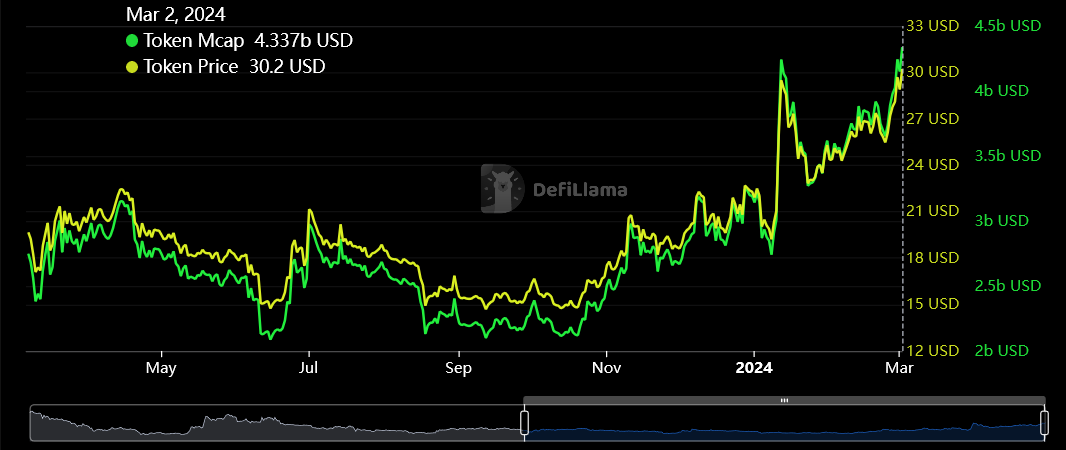Click the '2.5b USD' mcap axis label
This screenshot has height=450, width=1066.
(x=1008, y=285)
